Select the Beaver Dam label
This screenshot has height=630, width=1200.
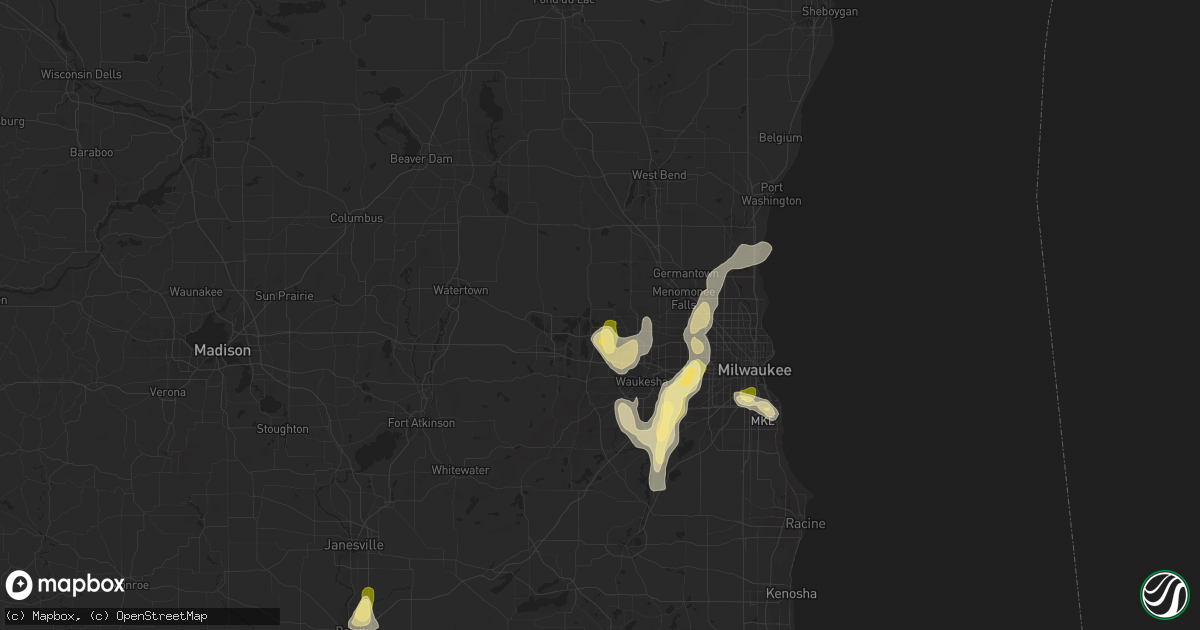pyautogui.click(x=421, y=159)
